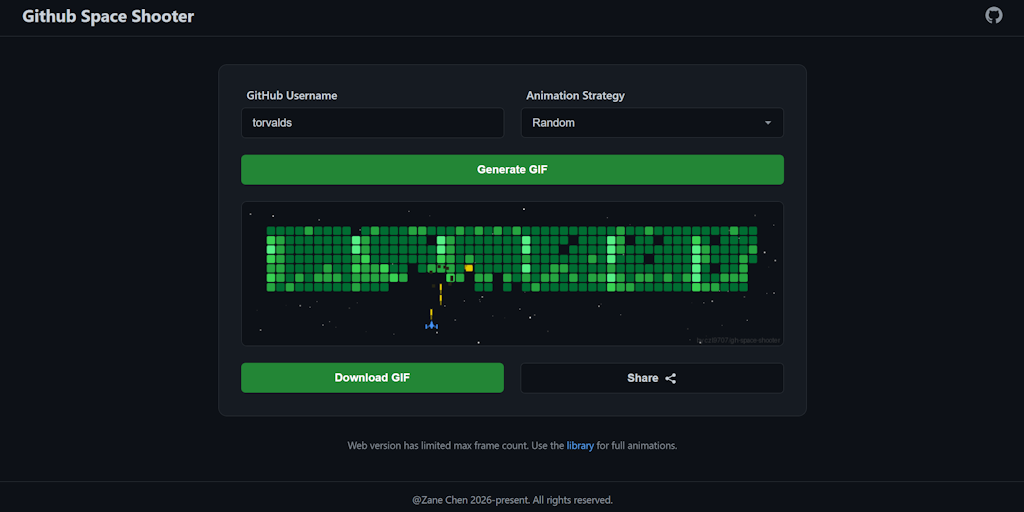Click the generated GIF contribution grid preview
Viewport: 1024px width, 512px height.
512,259
